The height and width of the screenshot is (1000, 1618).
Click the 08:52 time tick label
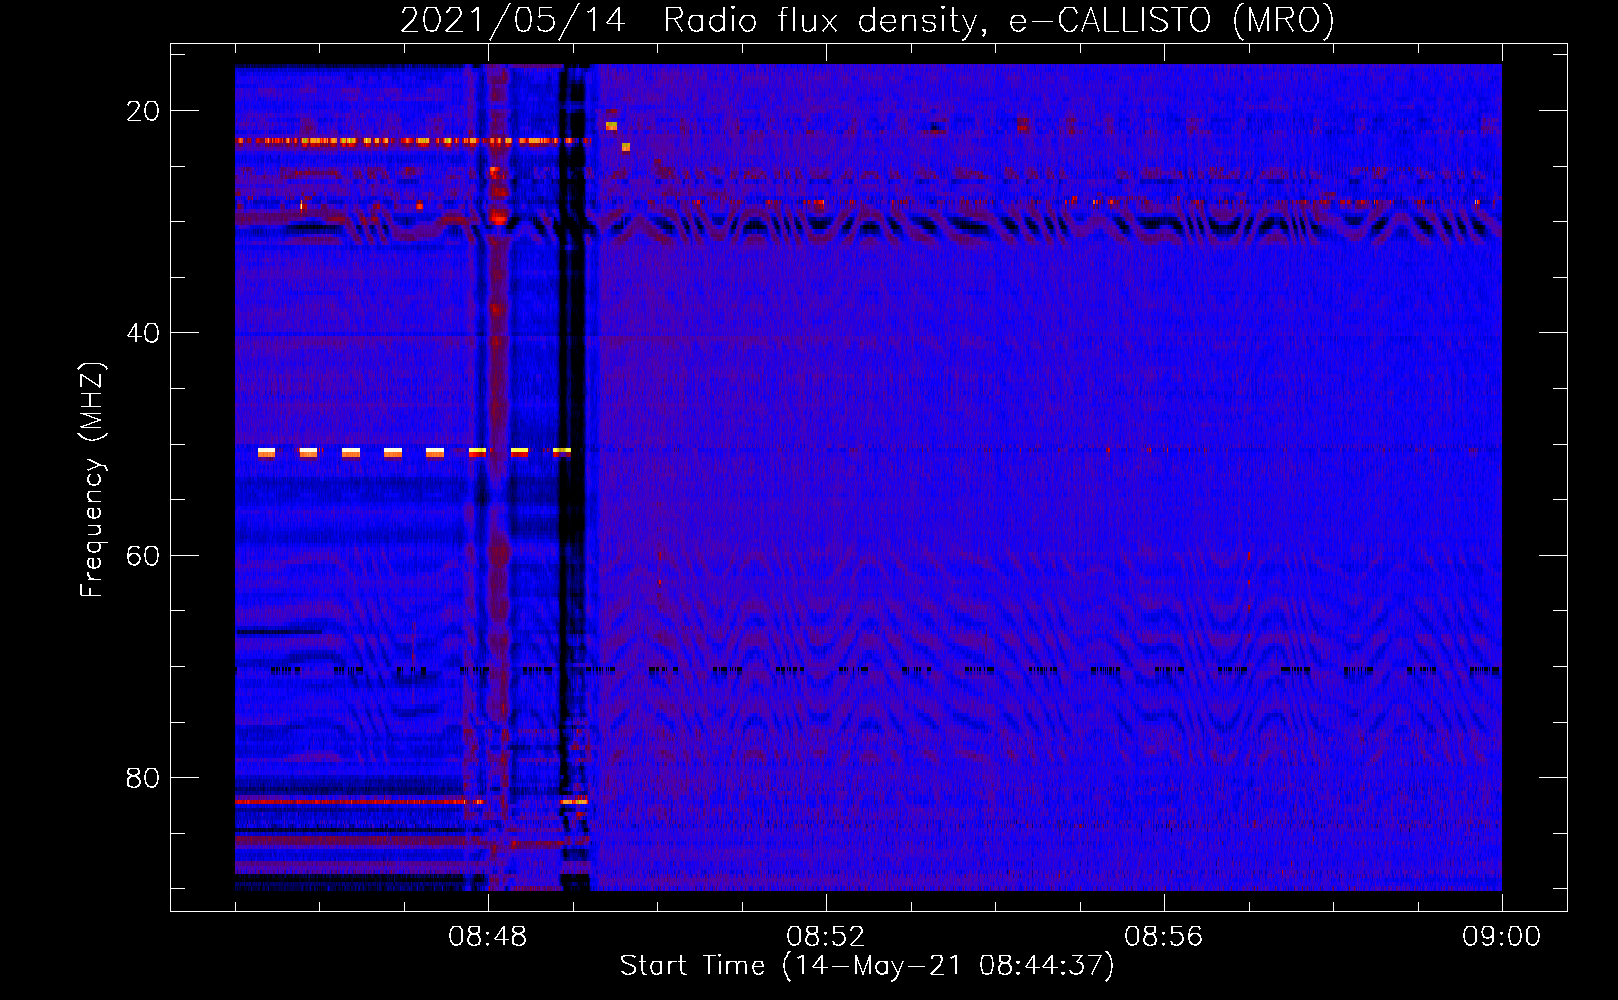[826, 937]
